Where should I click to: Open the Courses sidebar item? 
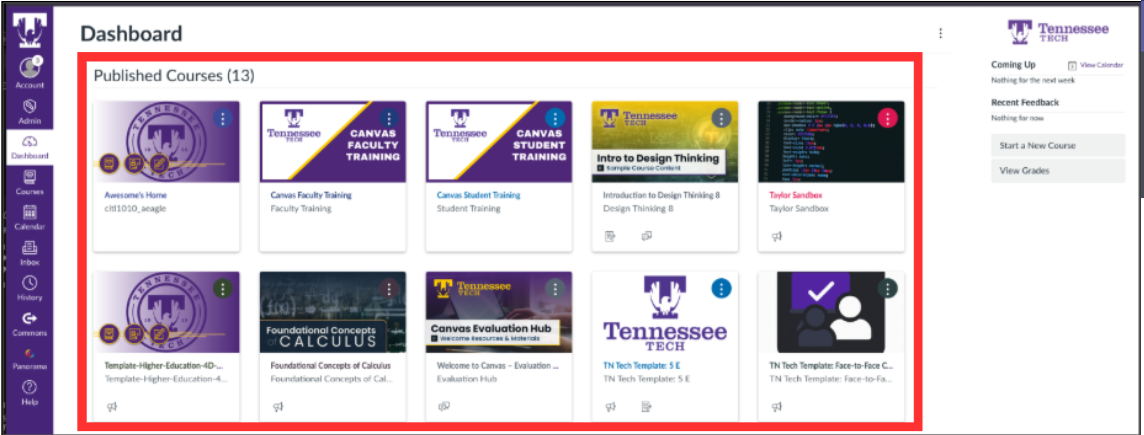click(29, 182)
